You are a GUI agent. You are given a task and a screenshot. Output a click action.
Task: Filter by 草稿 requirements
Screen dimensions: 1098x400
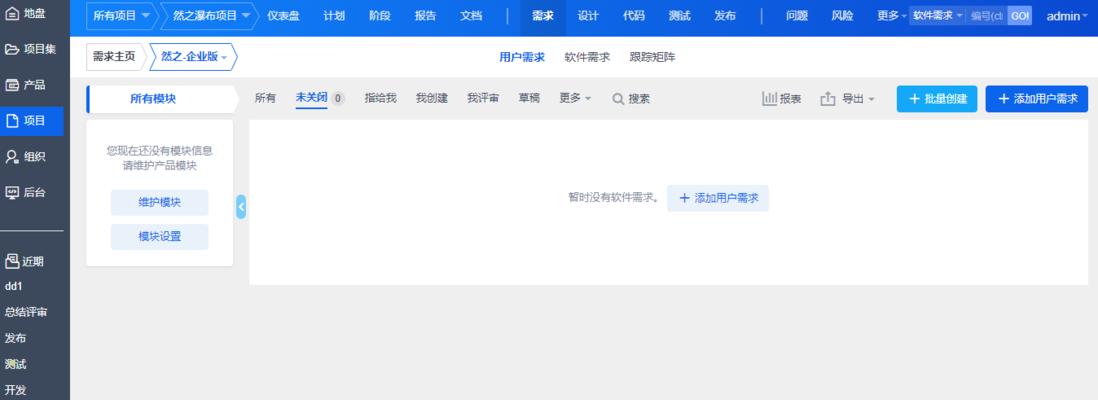click(529, 99)
